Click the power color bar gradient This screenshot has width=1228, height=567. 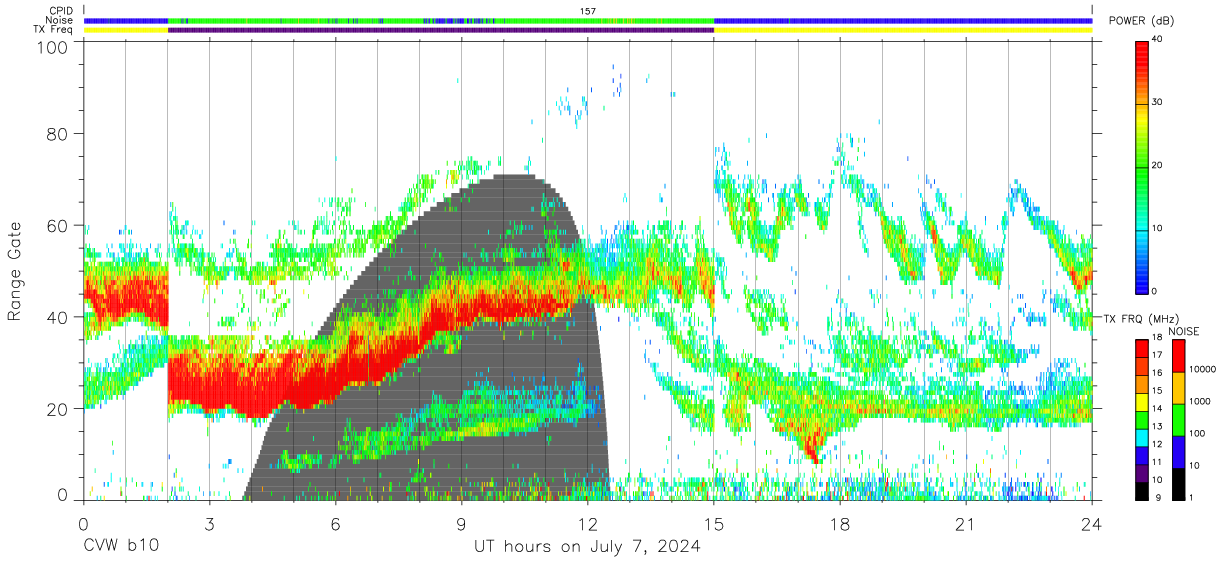pos(1142,166)
